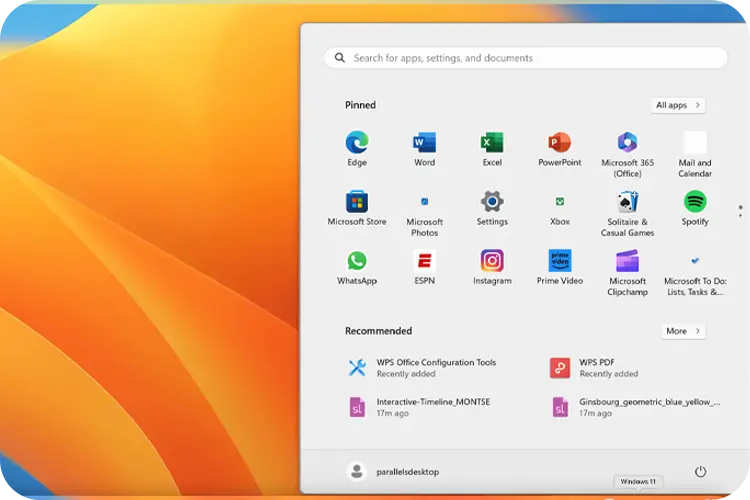Viewport: 750px width, 500px height.
Task: Open Microsoft Edge from pinned apps
Action: pyautogui.click(x=357, y=143)
